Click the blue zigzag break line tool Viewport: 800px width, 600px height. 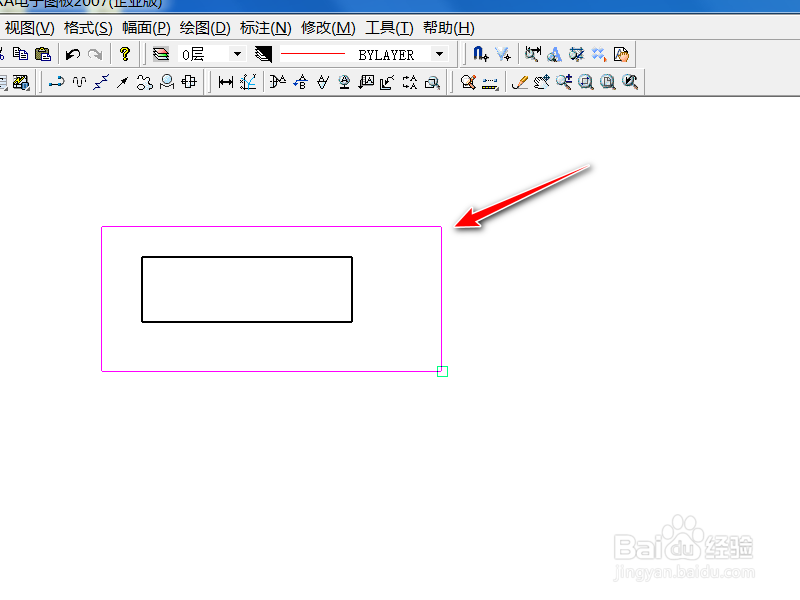pos(101,82)
